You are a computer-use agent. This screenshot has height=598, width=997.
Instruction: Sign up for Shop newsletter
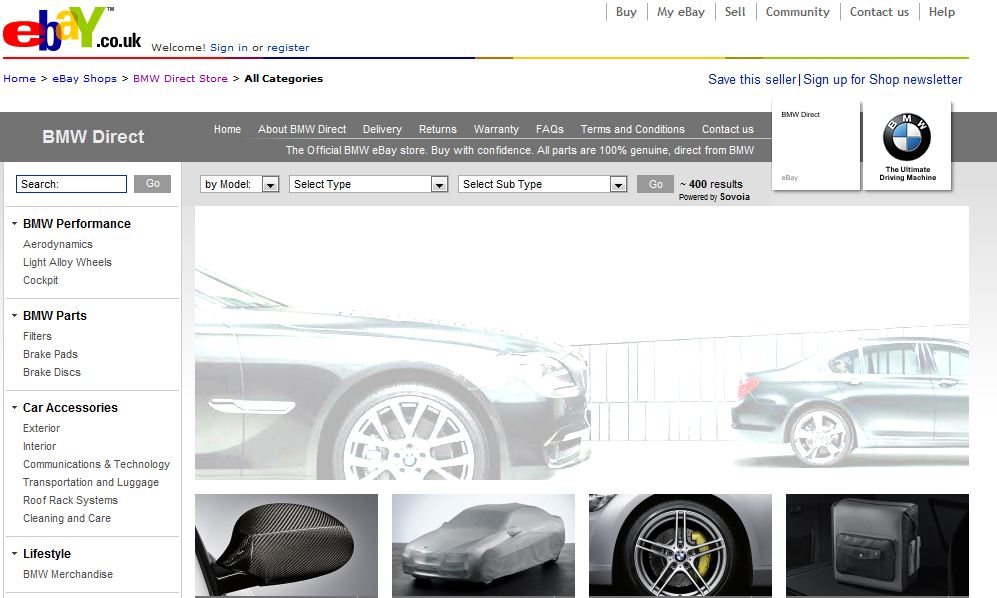(883, 80)
